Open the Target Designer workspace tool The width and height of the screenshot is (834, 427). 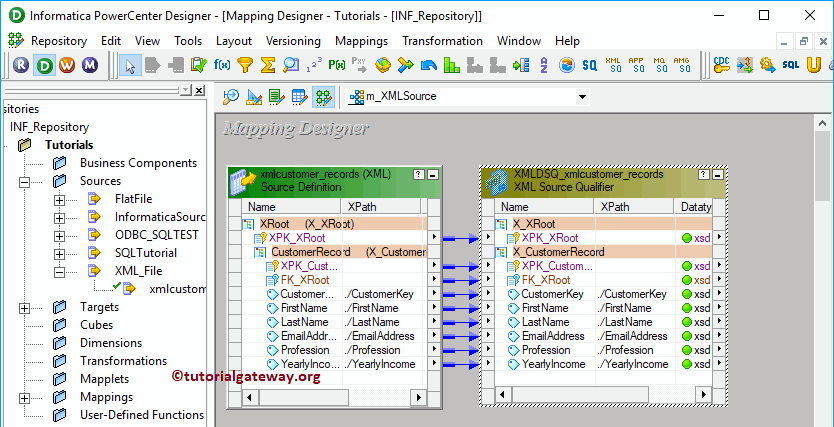point(254,96)
